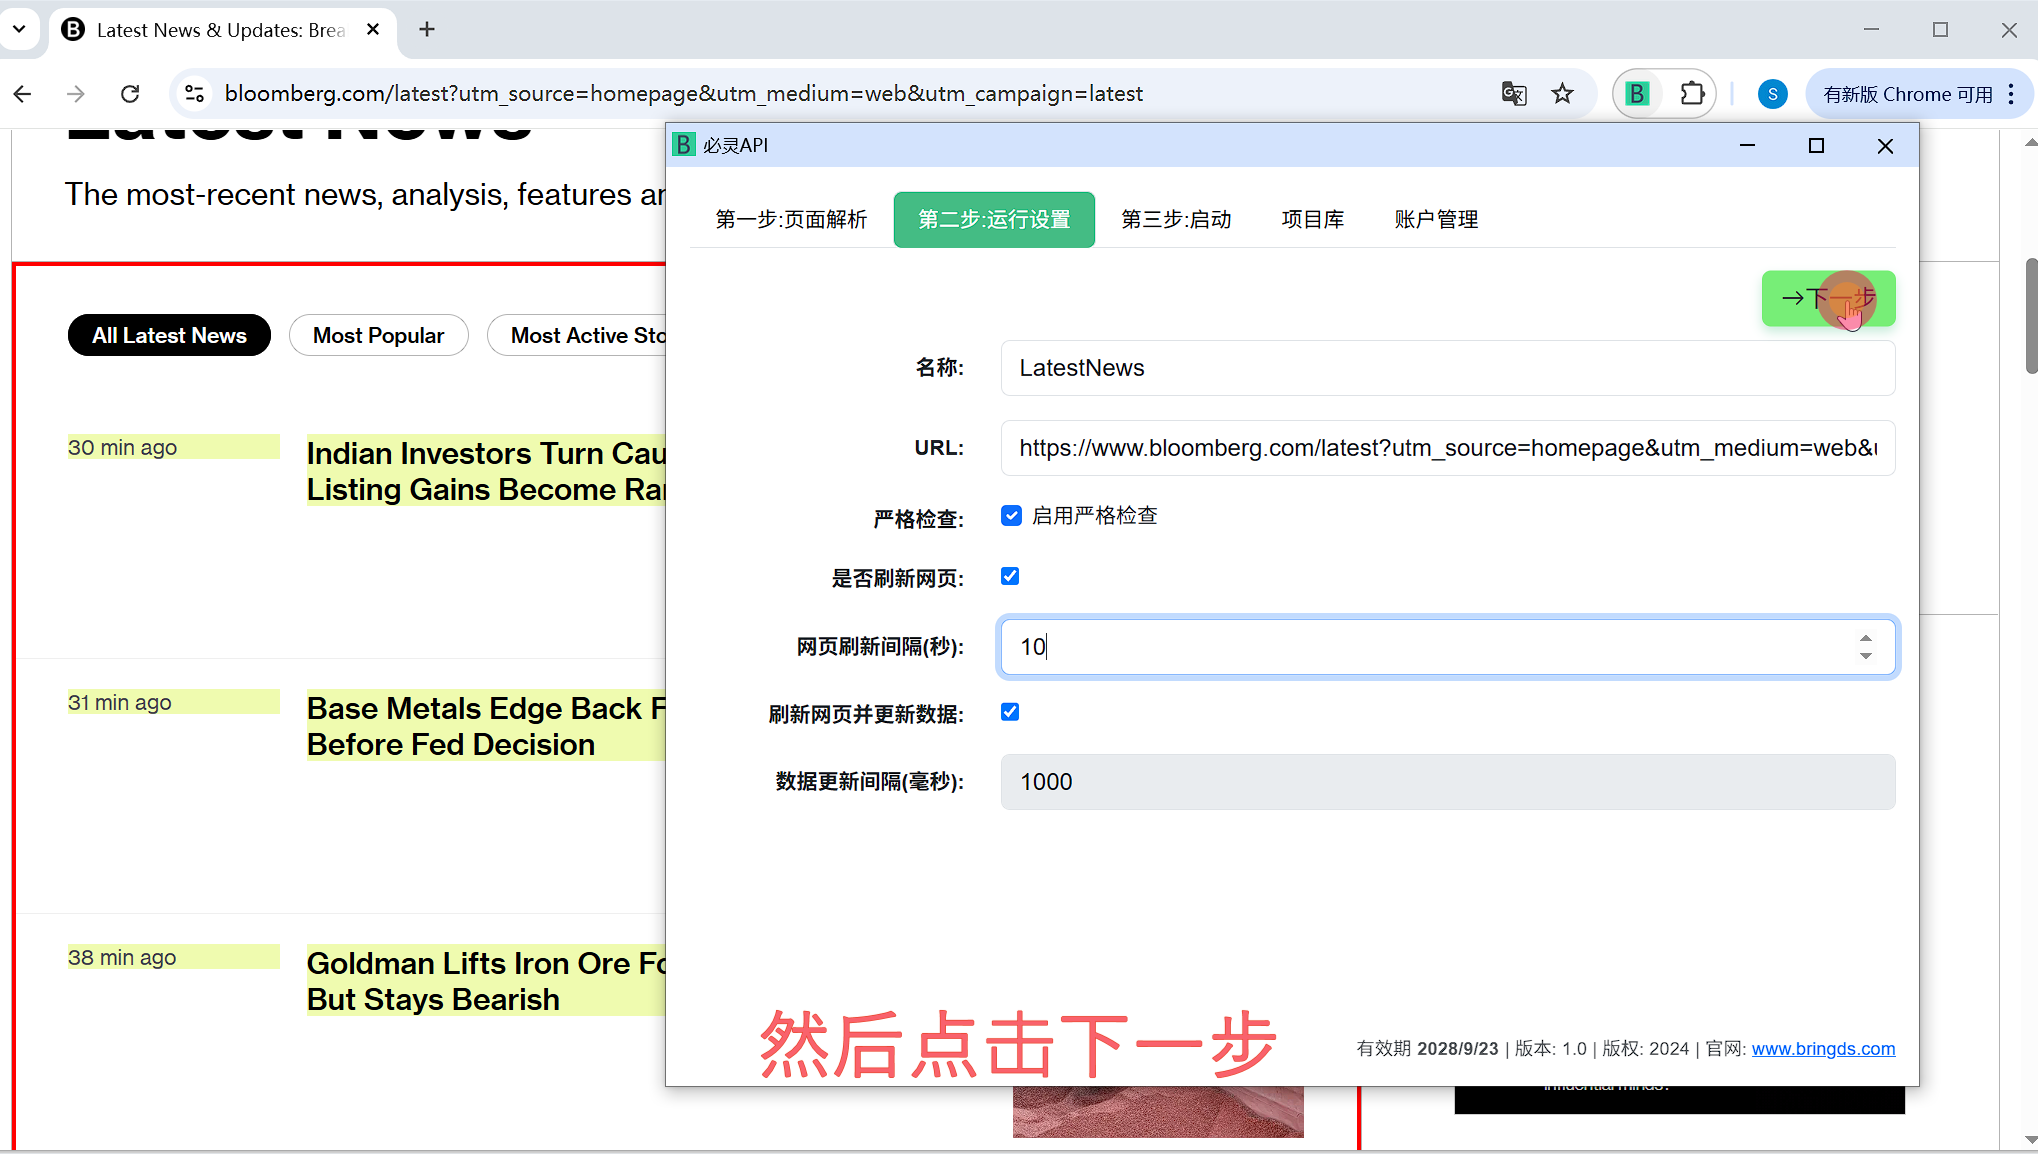Switch to the 第一步:页面解析 tab
The width and height of the screenshot is (2038, 1154).
point(791,219)
